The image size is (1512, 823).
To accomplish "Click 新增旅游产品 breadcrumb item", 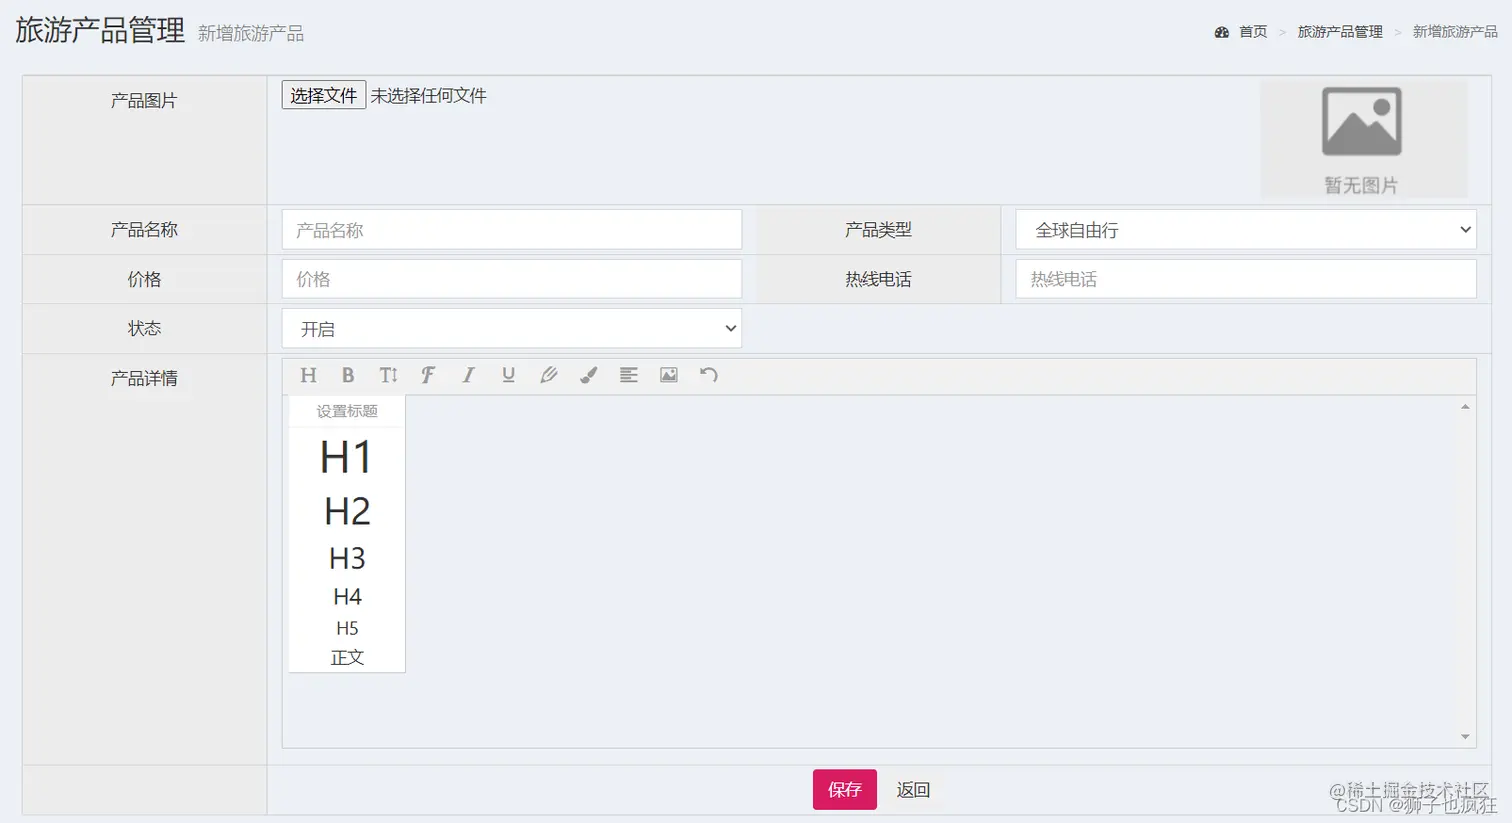I will 1455,32.
